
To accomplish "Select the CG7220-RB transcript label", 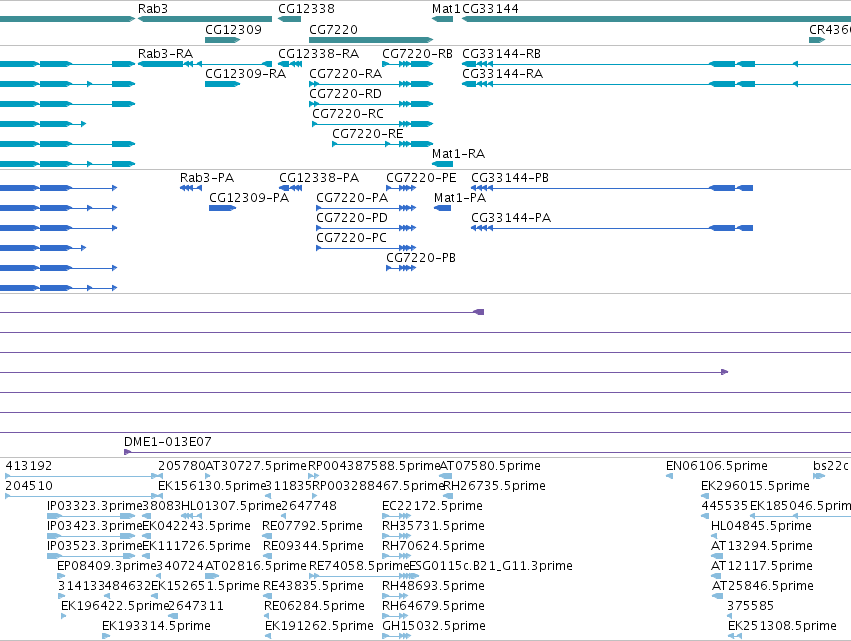I will (417, 54).
